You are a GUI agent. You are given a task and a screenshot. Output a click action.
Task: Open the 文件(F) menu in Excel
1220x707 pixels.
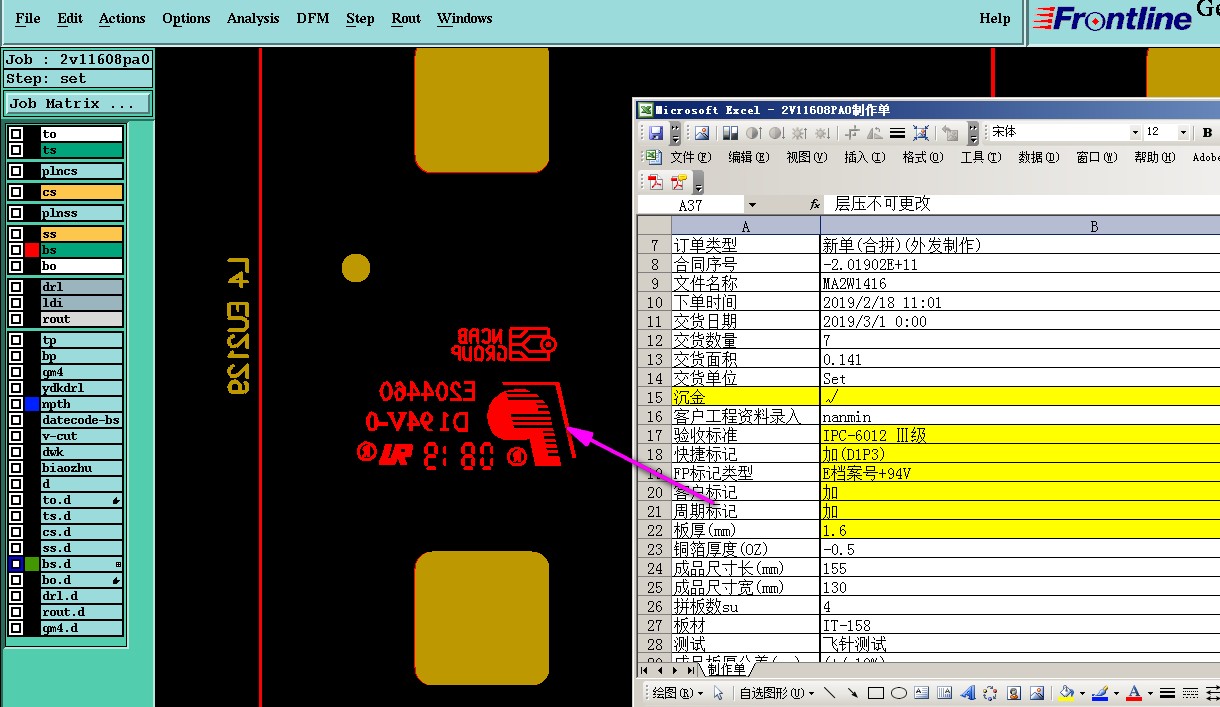click(x=690, y=157)
